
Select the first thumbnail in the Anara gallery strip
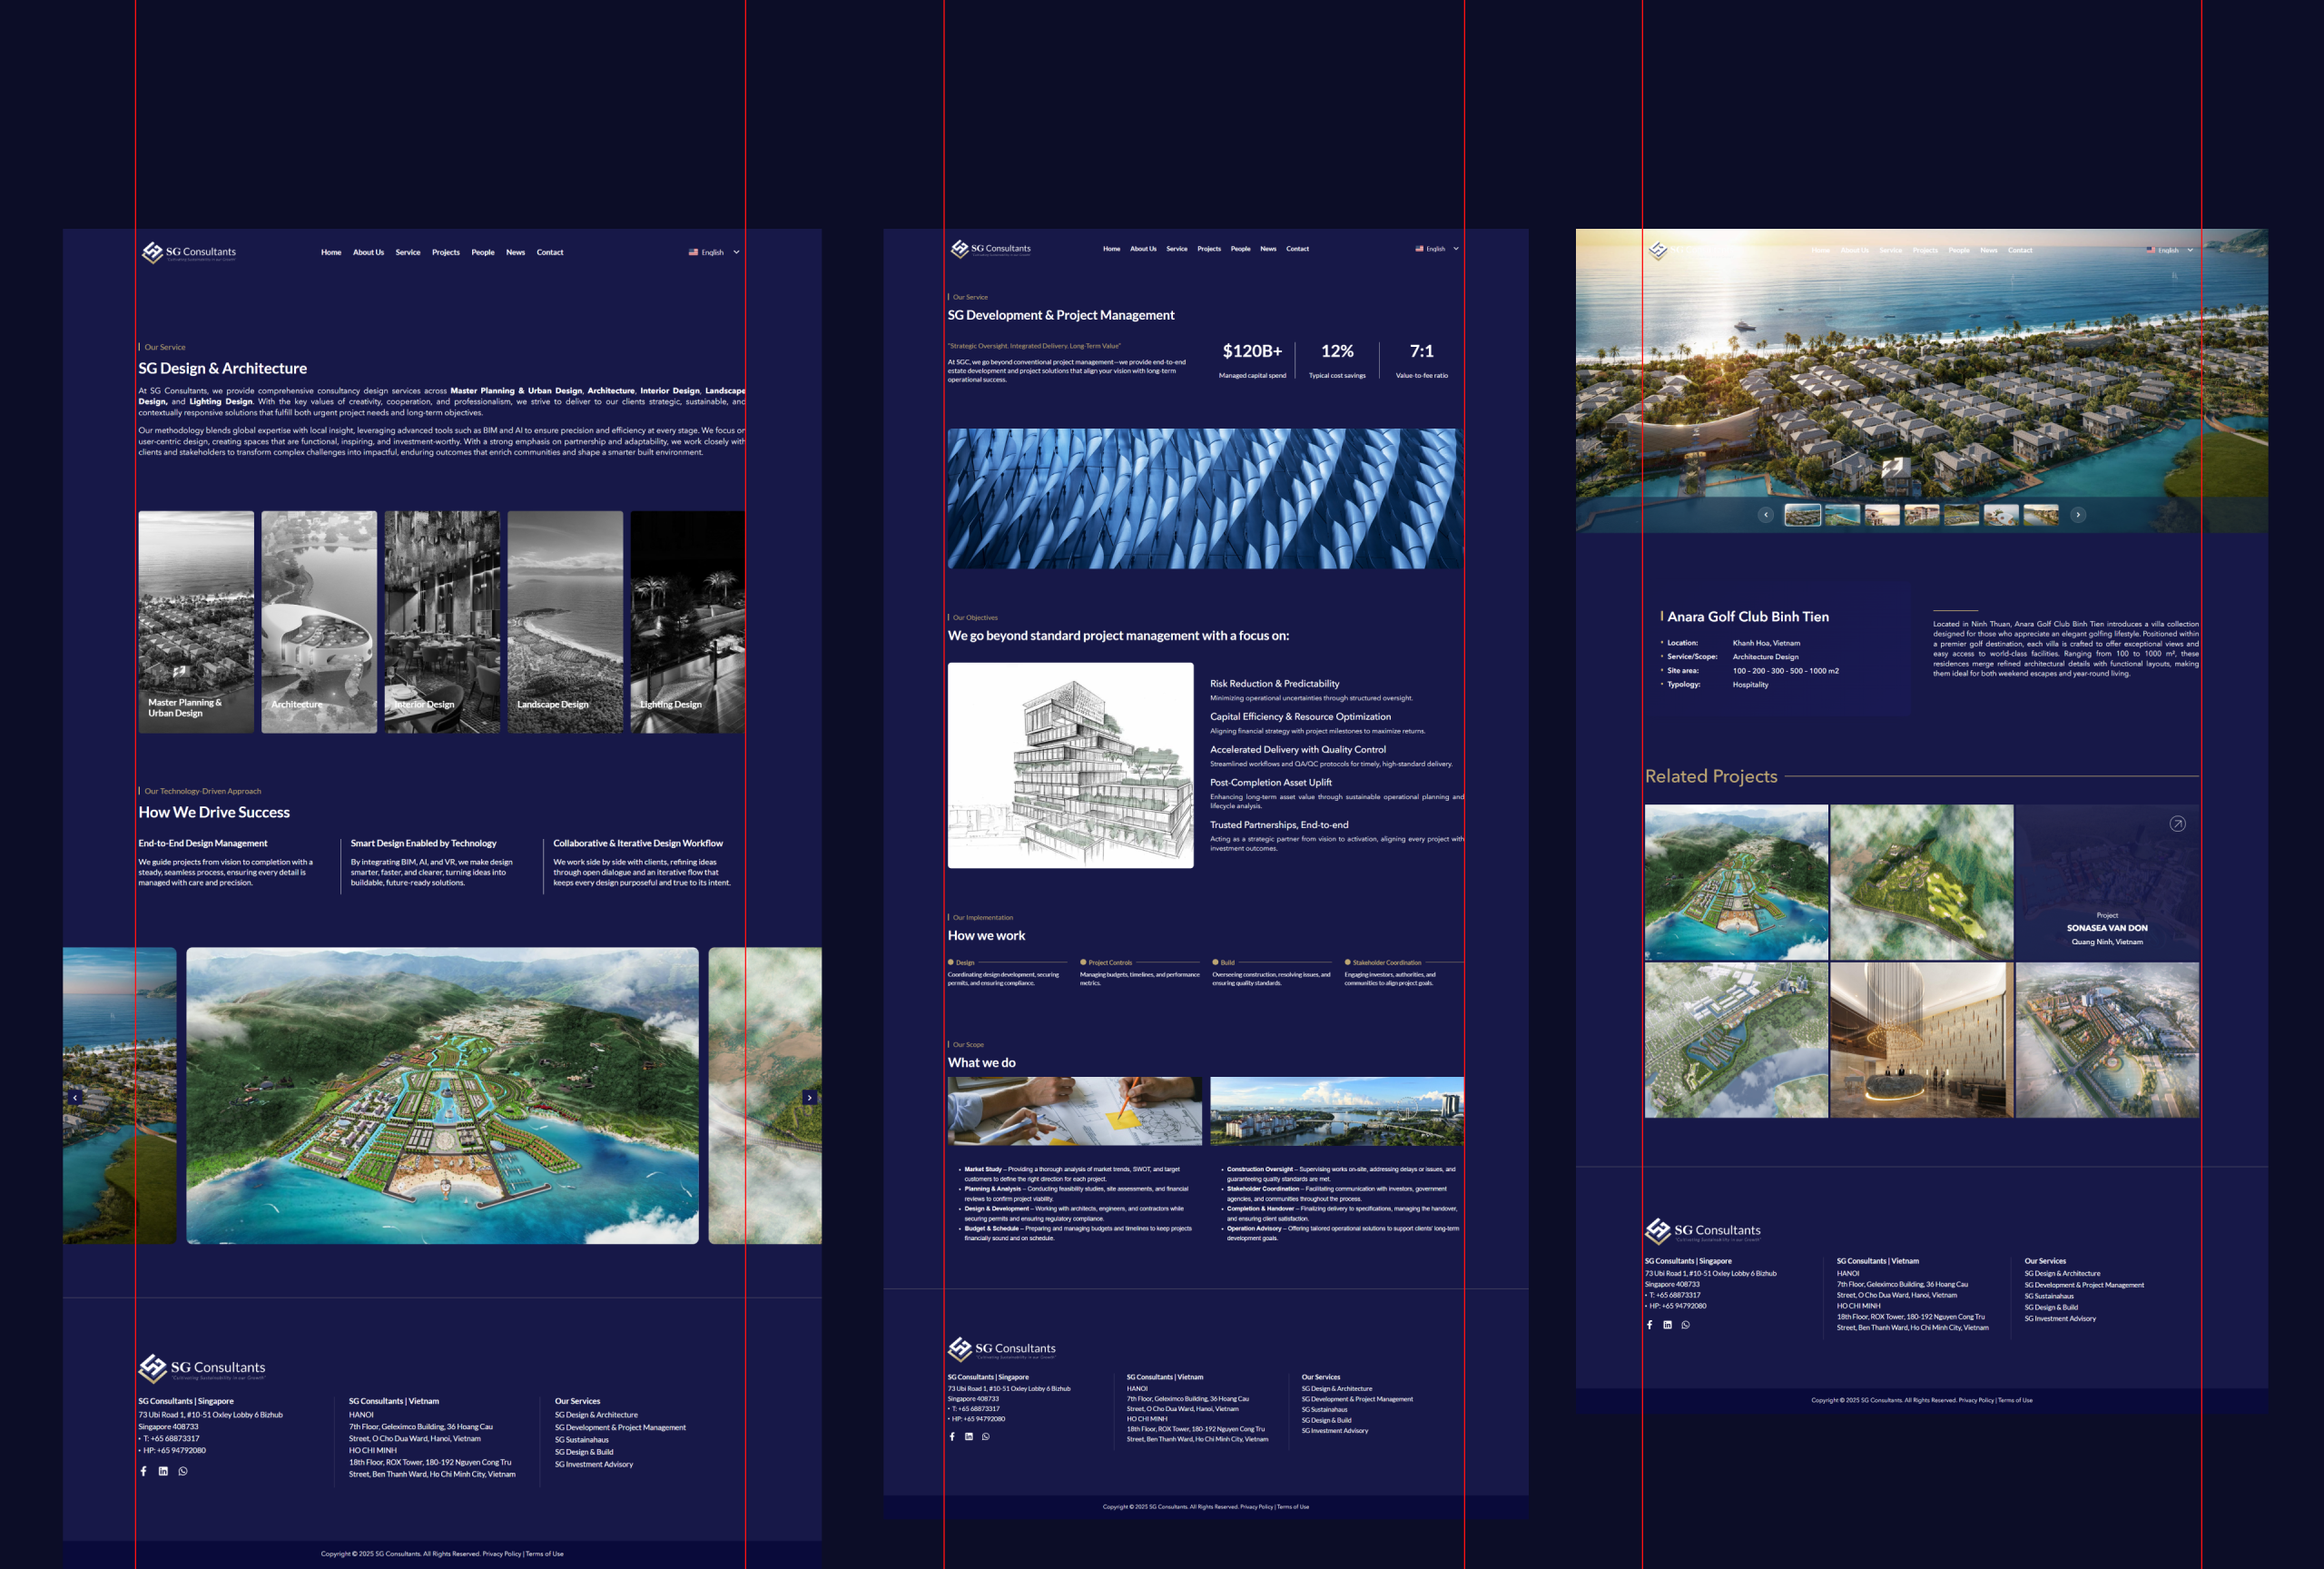tap(1802, 515)
